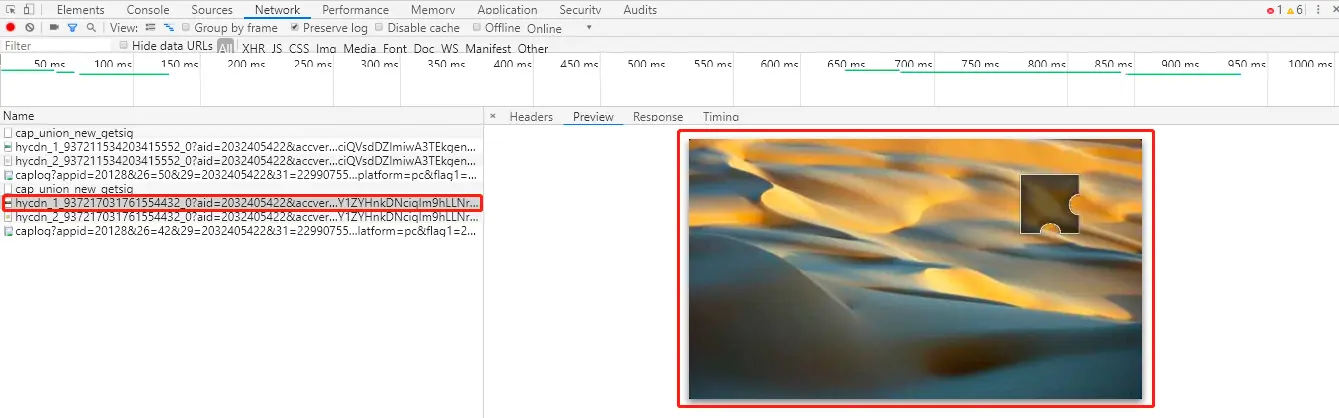Toggle the overview waterfall view icon
This screenshot has width=1339, height=418.
[169, 28]
